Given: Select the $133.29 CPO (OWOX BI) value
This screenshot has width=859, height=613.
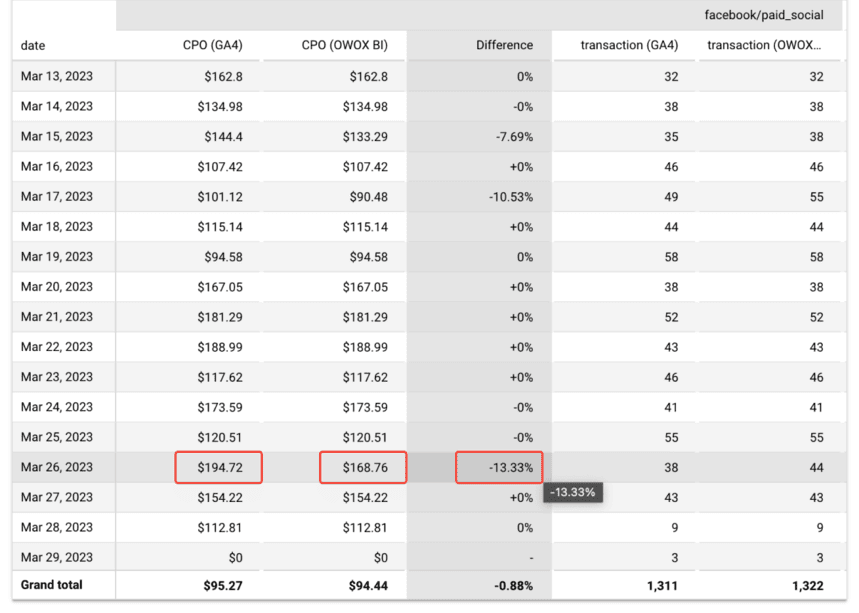Looking at the screenshot, I should (365, 137).
